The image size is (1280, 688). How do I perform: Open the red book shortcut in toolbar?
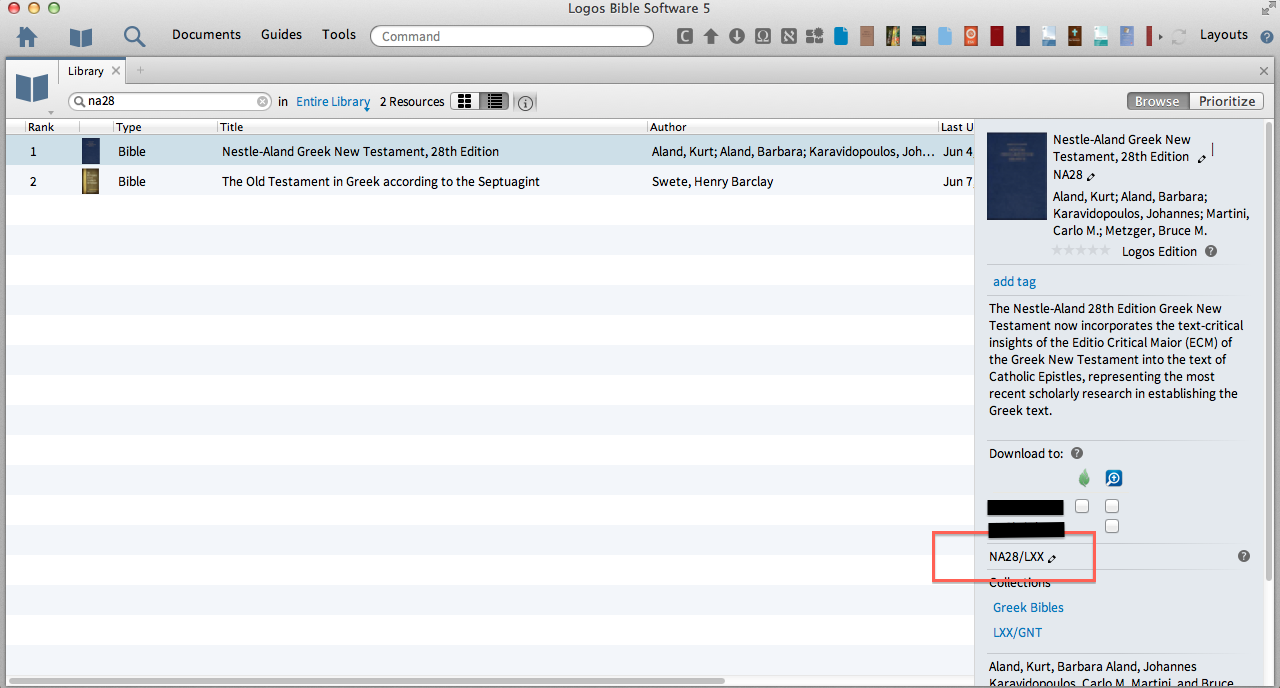(x=997, y=36)
